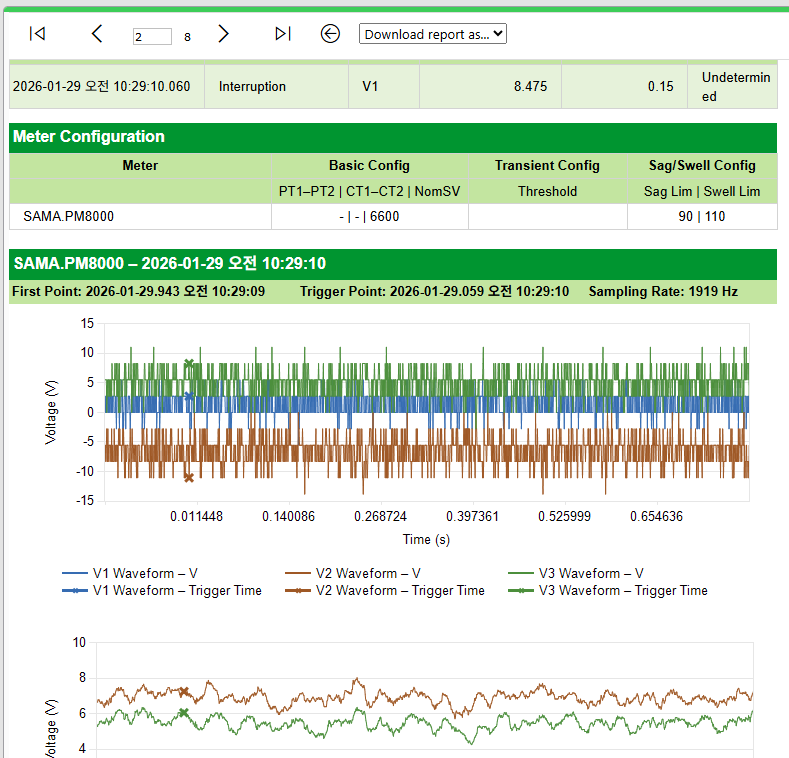Viewport: 789px width, 758px height.
Task: Click the V2 Waveform – V legend entry
Action: [x=353, y=573]
